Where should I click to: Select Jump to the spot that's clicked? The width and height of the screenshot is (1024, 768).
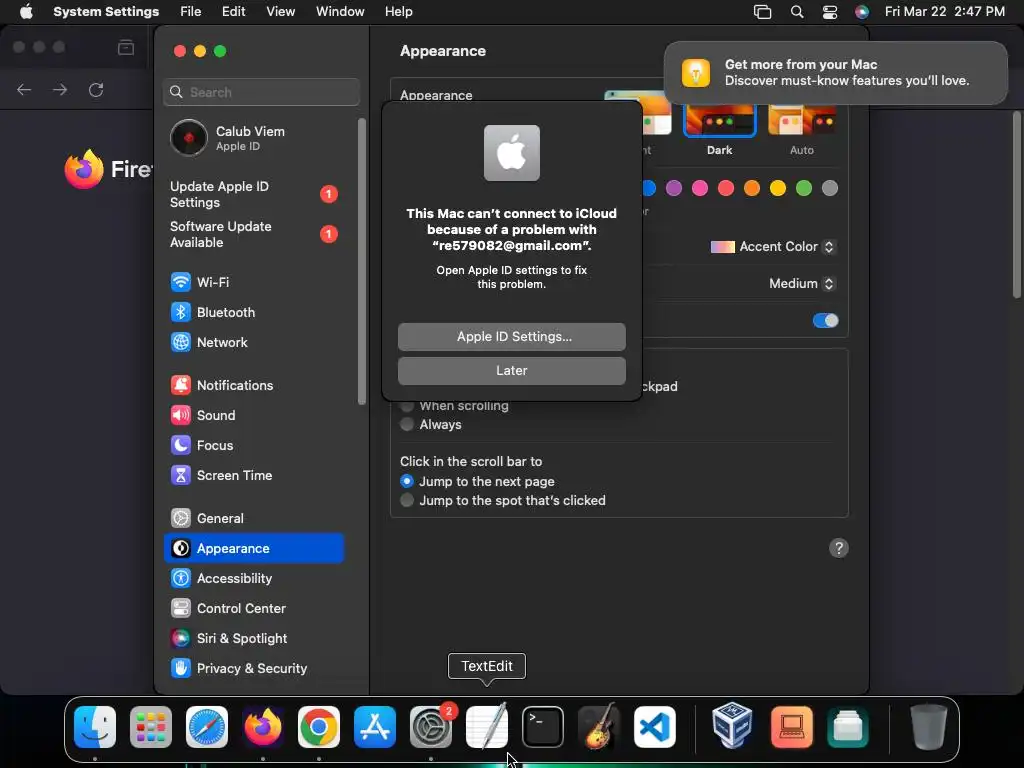pyautogui.click(x=407, y=500)
